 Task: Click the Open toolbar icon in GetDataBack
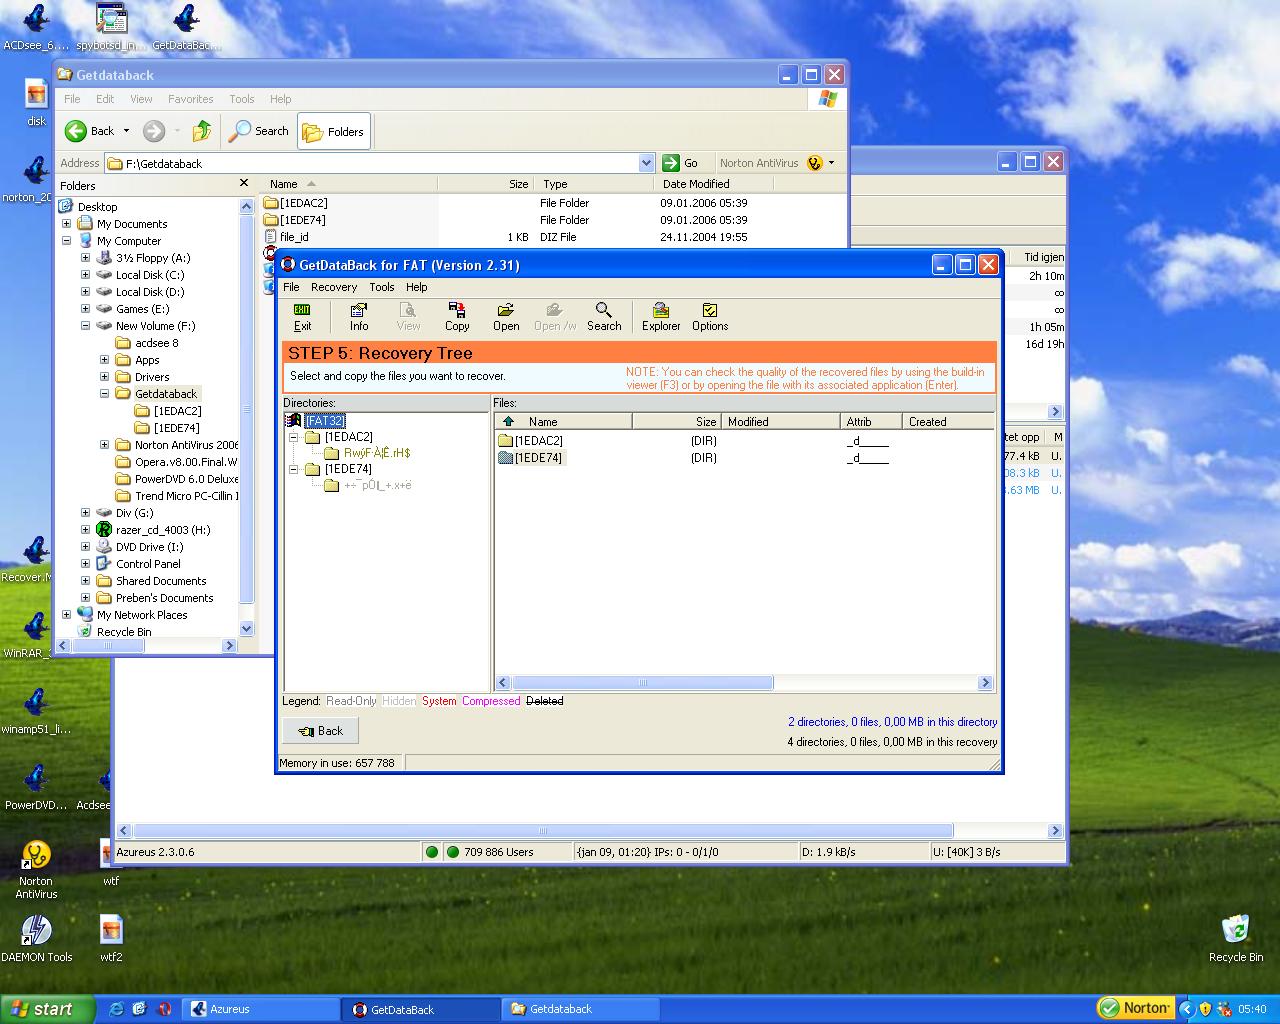pyautogui.click(x=506, y=317)
